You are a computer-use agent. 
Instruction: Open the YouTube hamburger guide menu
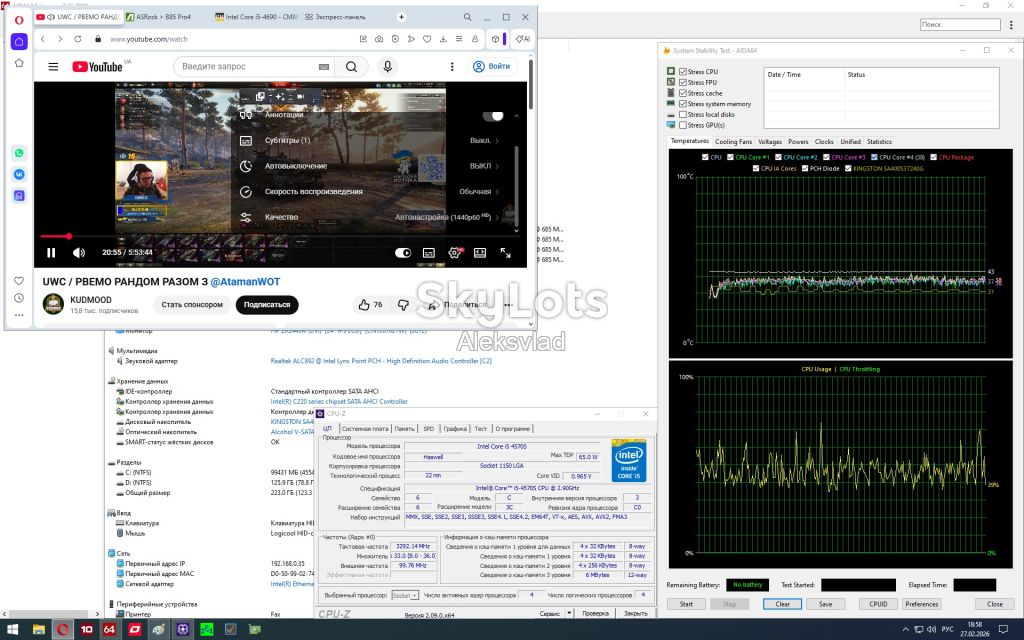click(54, 66)
